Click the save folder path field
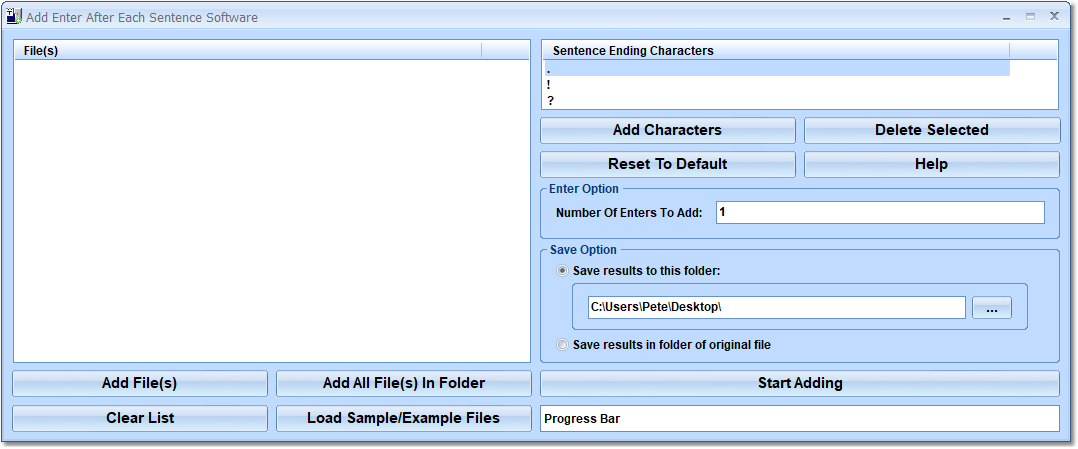This screenshot has height=449, width=1078. pyautogui.click(x=776, y=308)
